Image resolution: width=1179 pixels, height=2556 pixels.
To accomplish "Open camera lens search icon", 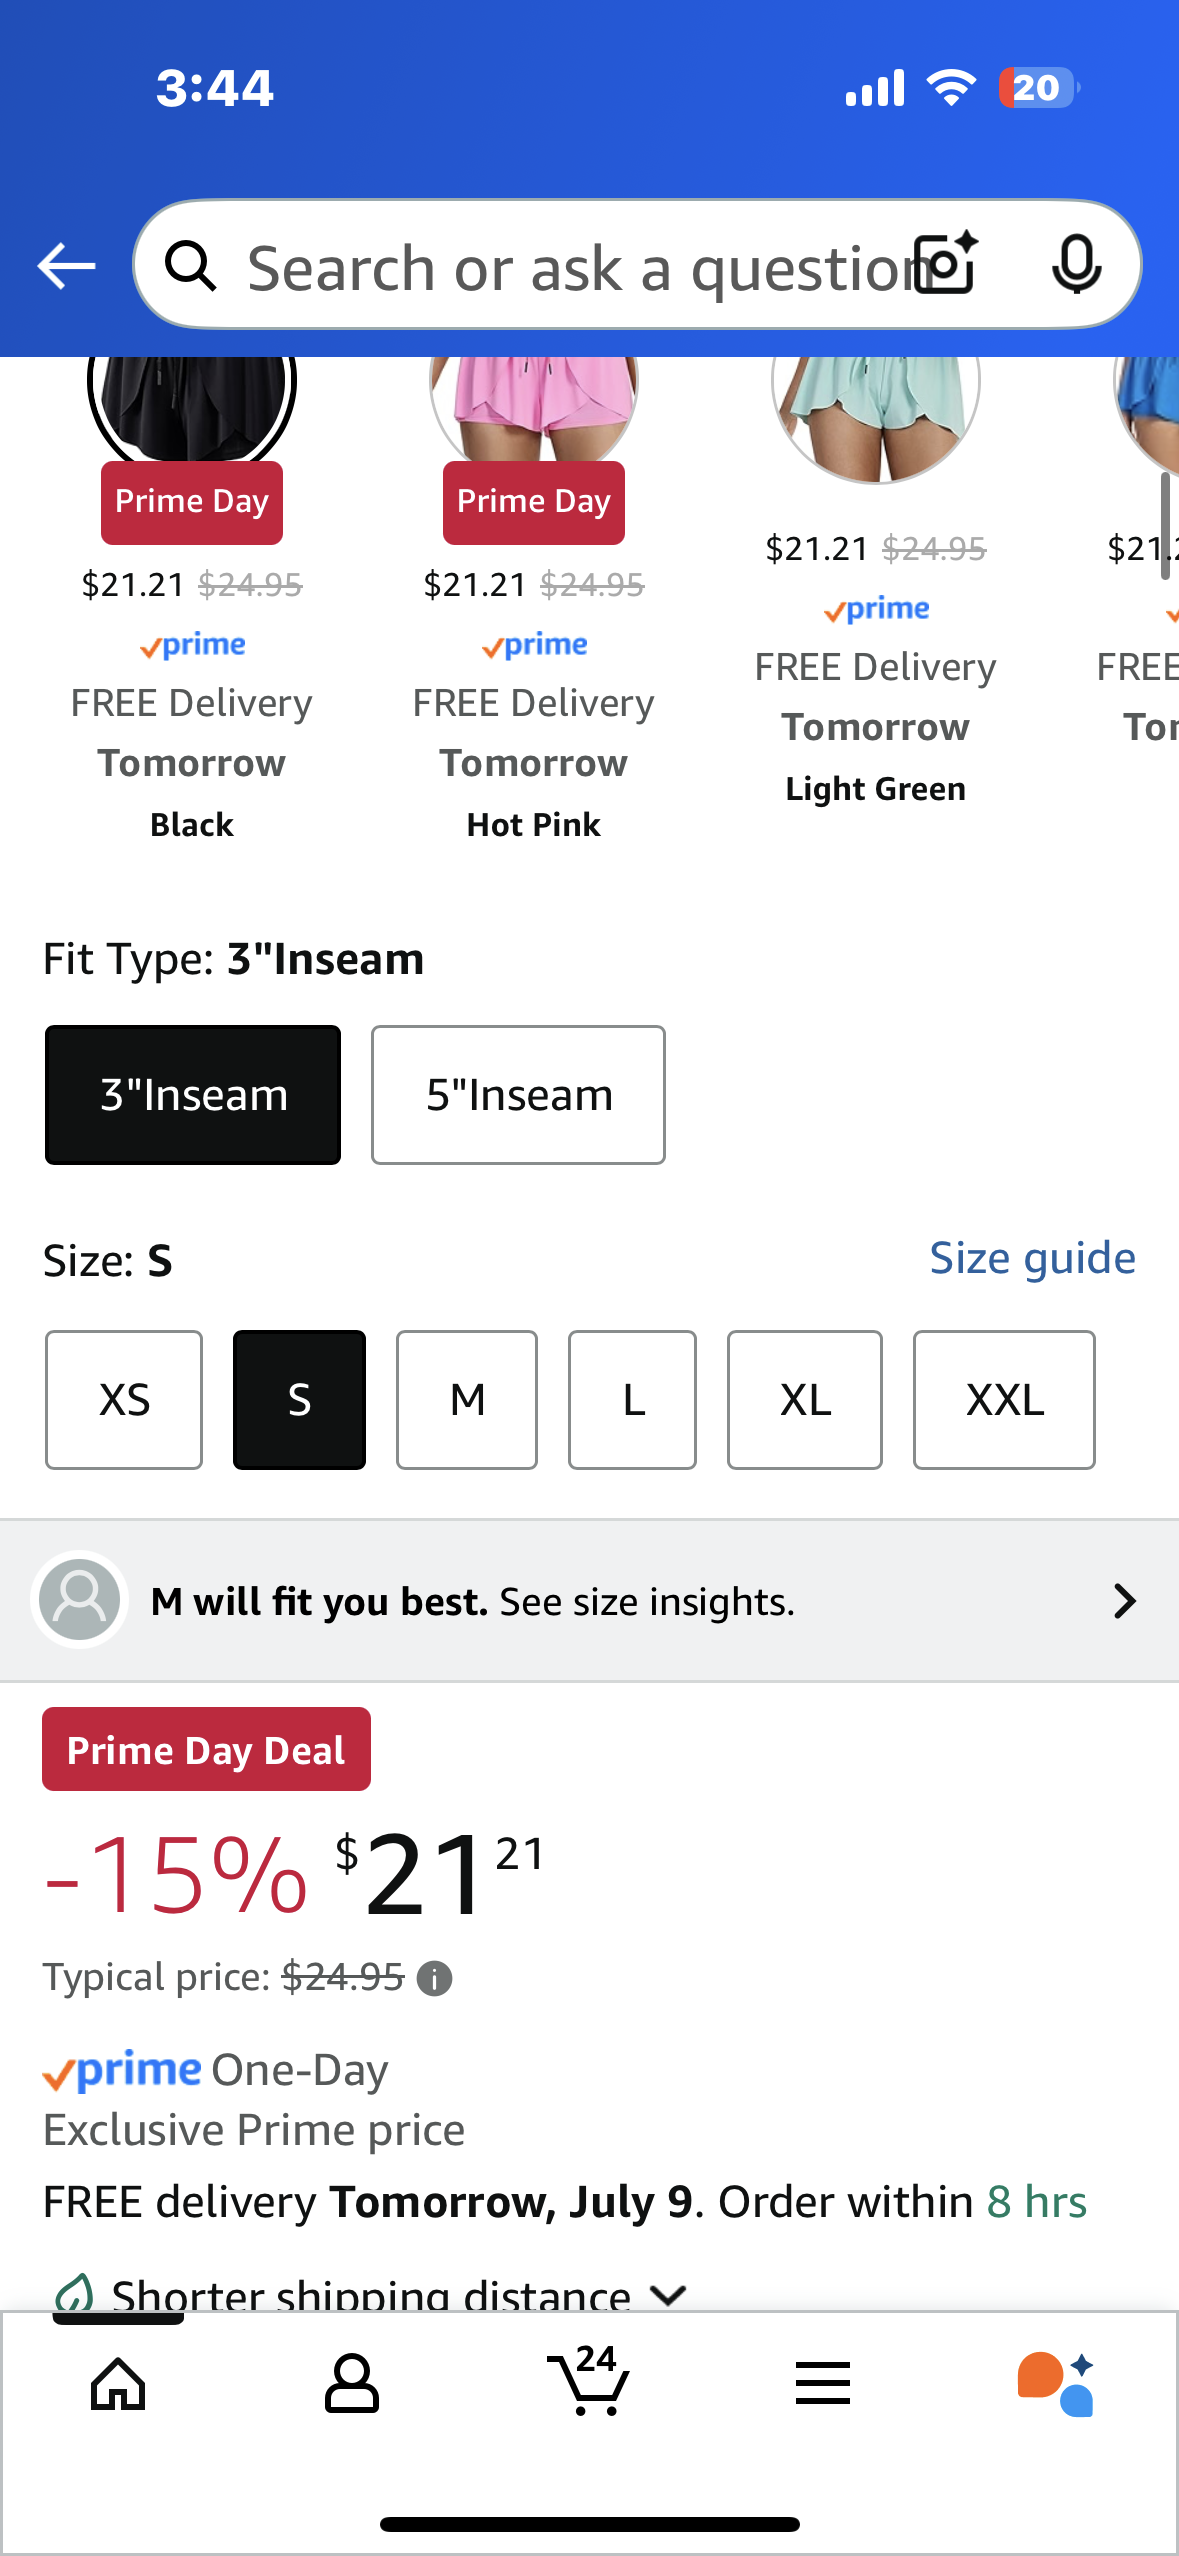I will pos(947,265).
